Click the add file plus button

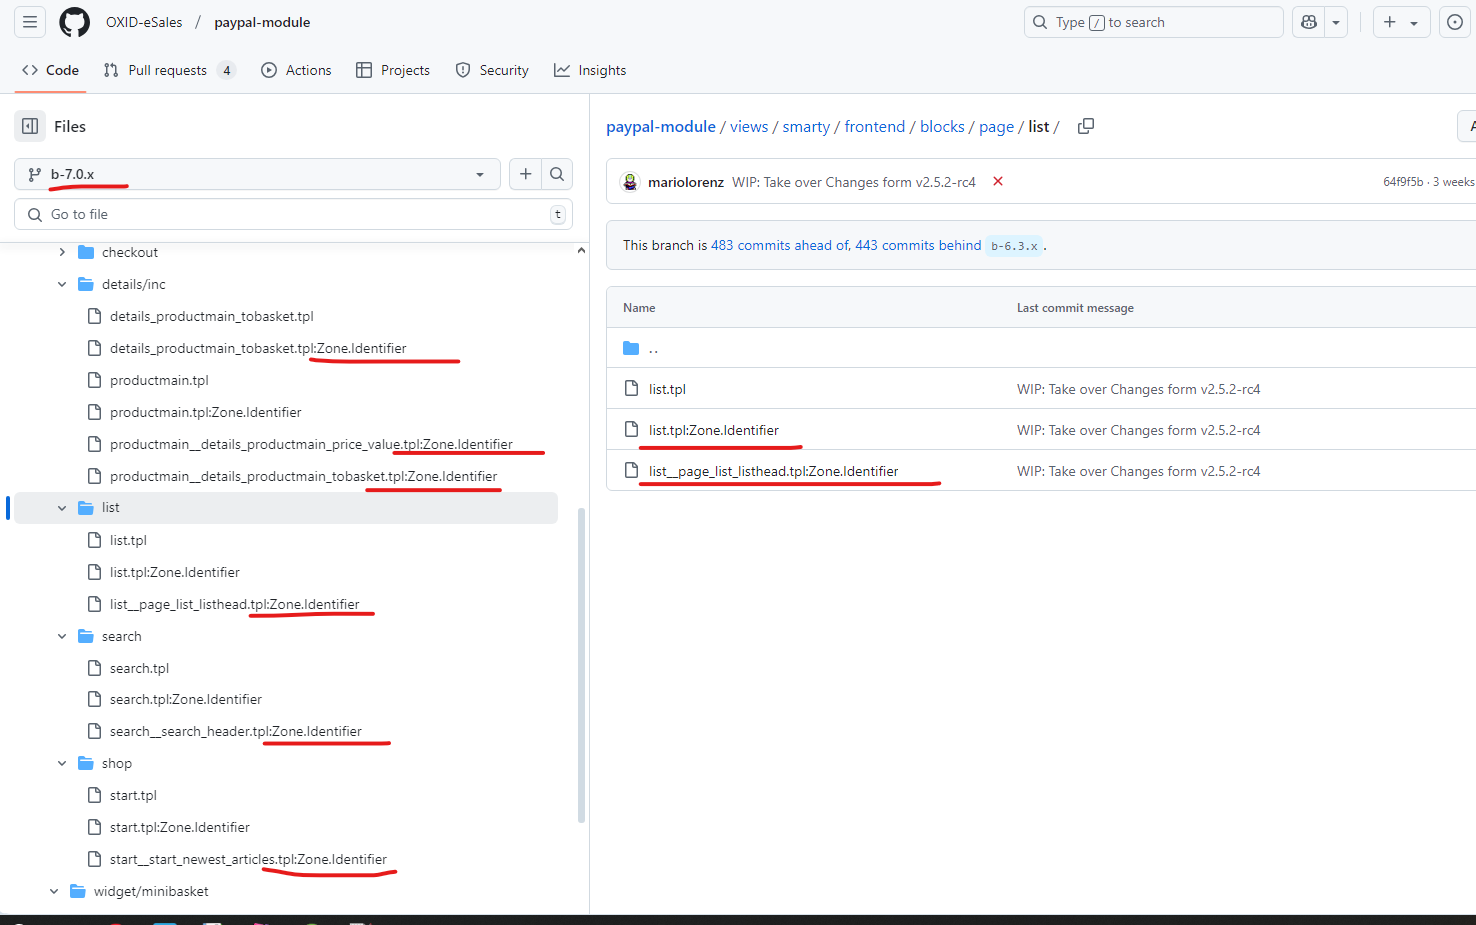(525, 174)
